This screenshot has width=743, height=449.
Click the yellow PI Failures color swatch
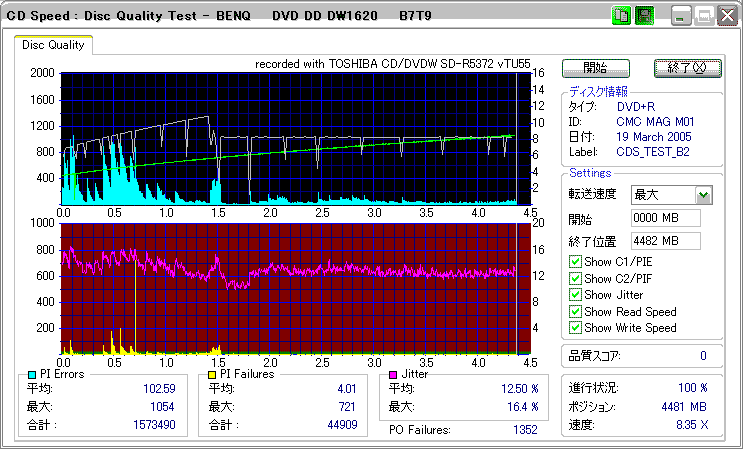click(212, 375)
